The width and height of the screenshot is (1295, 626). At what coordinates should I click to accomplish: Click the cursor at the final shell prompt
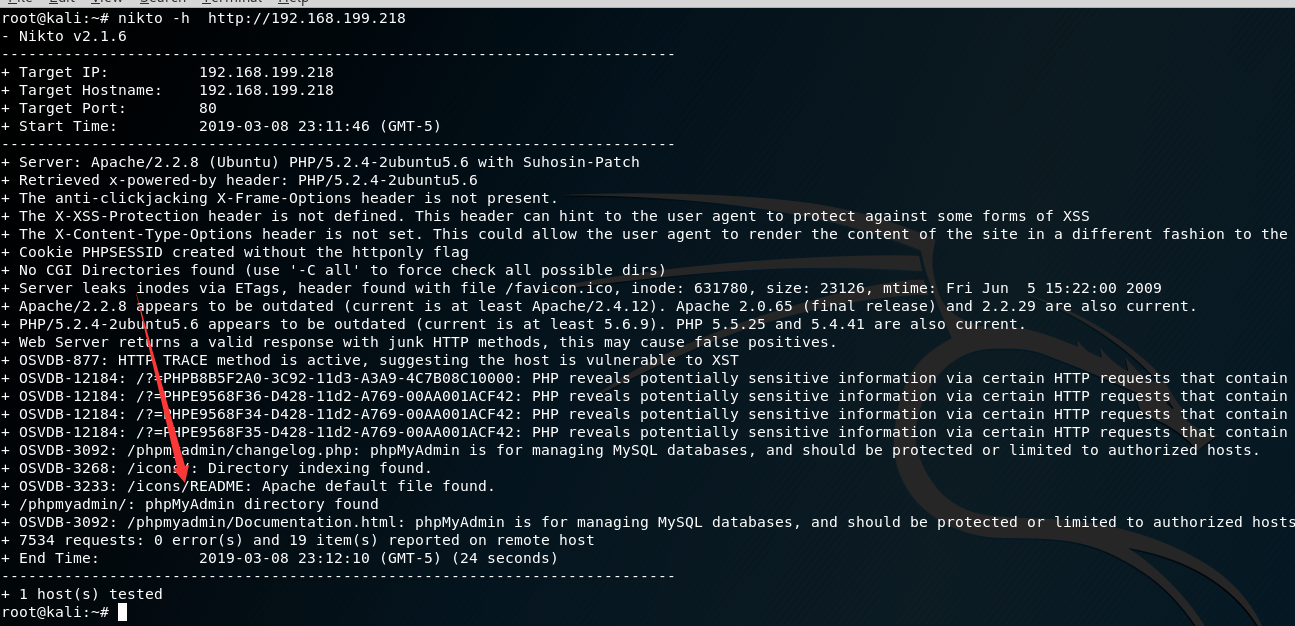pos(122,612)
